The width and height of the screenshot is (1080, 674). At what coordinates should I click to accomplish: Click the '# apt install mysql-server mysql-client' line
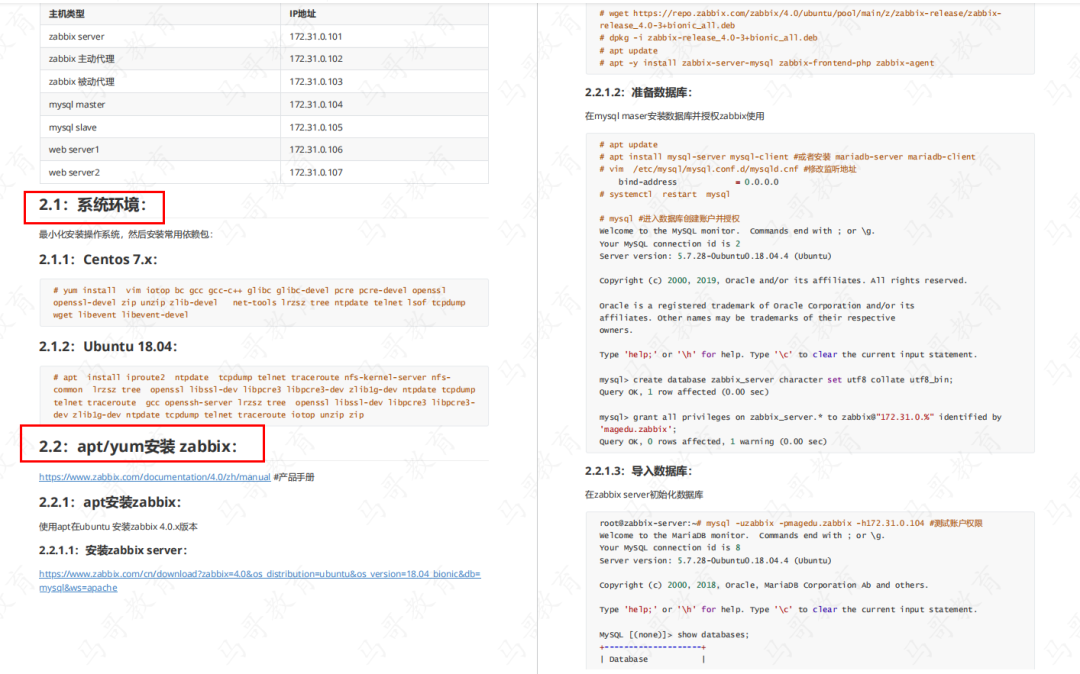(x=787, y=157)
